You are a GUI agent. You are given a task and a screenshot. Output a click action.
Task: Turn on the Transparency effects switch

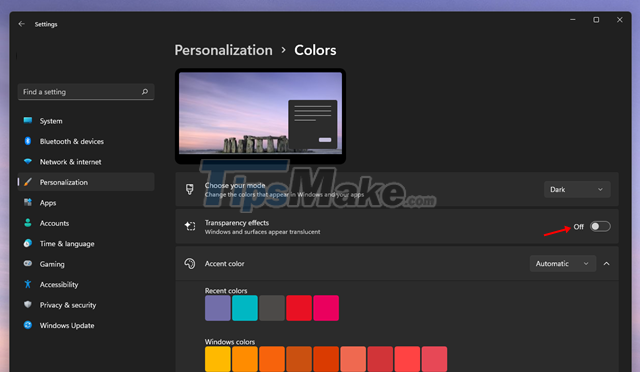coord(600,227)
